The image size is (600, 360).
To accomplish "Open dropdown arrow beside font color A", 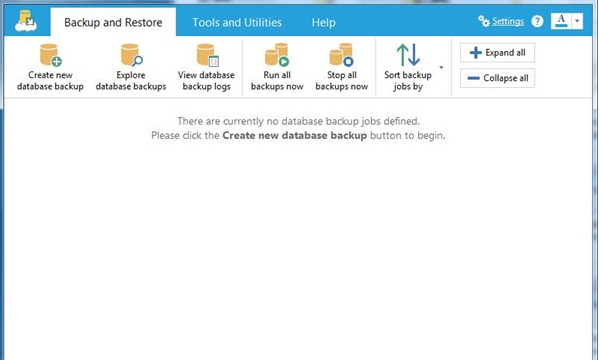I will [x=577, y=21].
